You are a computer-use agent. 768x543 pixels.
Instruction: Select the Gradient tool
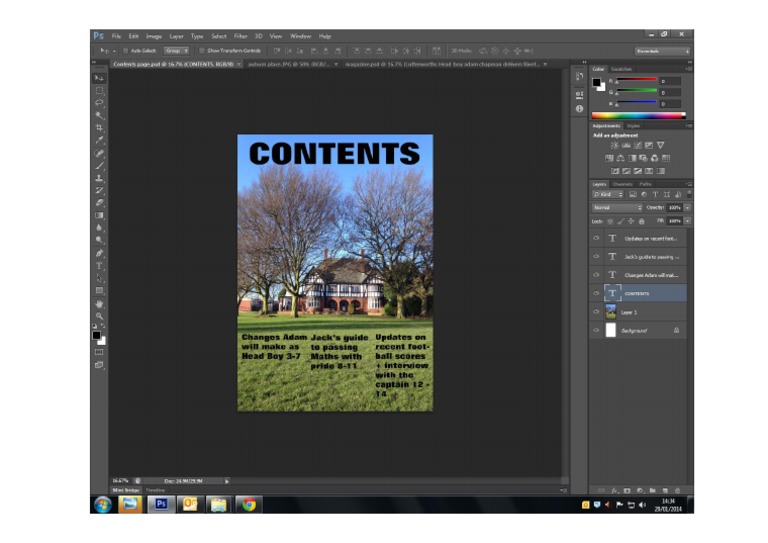[x=99, y=215]
